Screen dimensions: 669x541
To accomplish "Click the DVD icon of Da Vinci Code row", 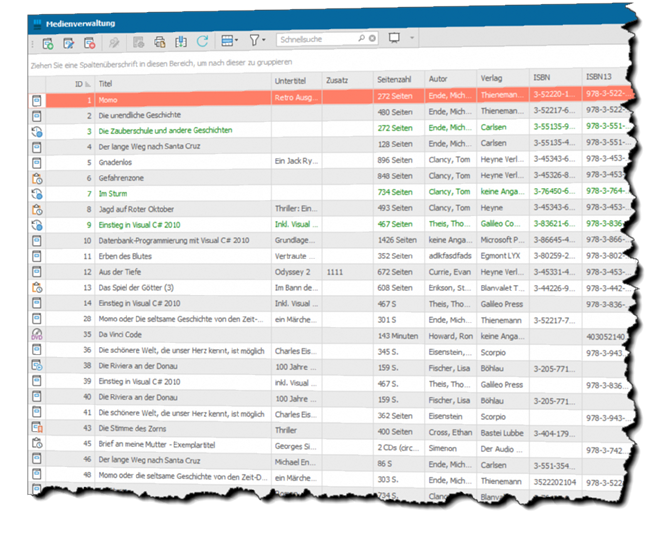I will pyautogui.click(x=37, y=334).
